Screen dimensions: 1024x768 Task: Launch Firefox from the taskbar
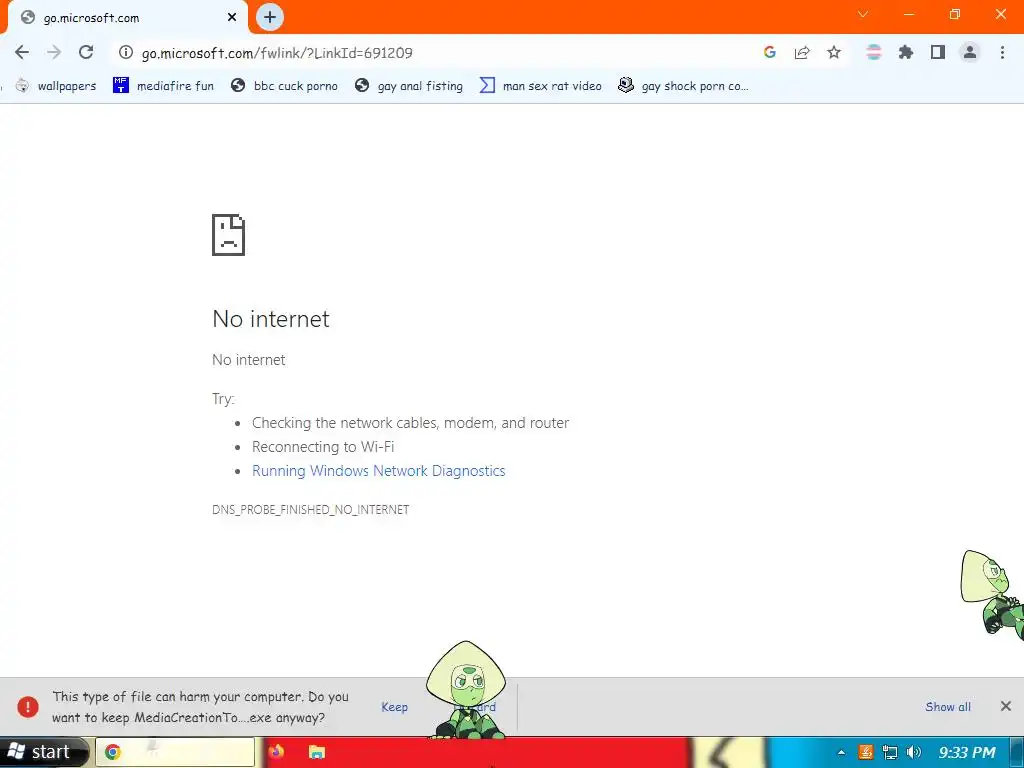(x=276, y=752)
